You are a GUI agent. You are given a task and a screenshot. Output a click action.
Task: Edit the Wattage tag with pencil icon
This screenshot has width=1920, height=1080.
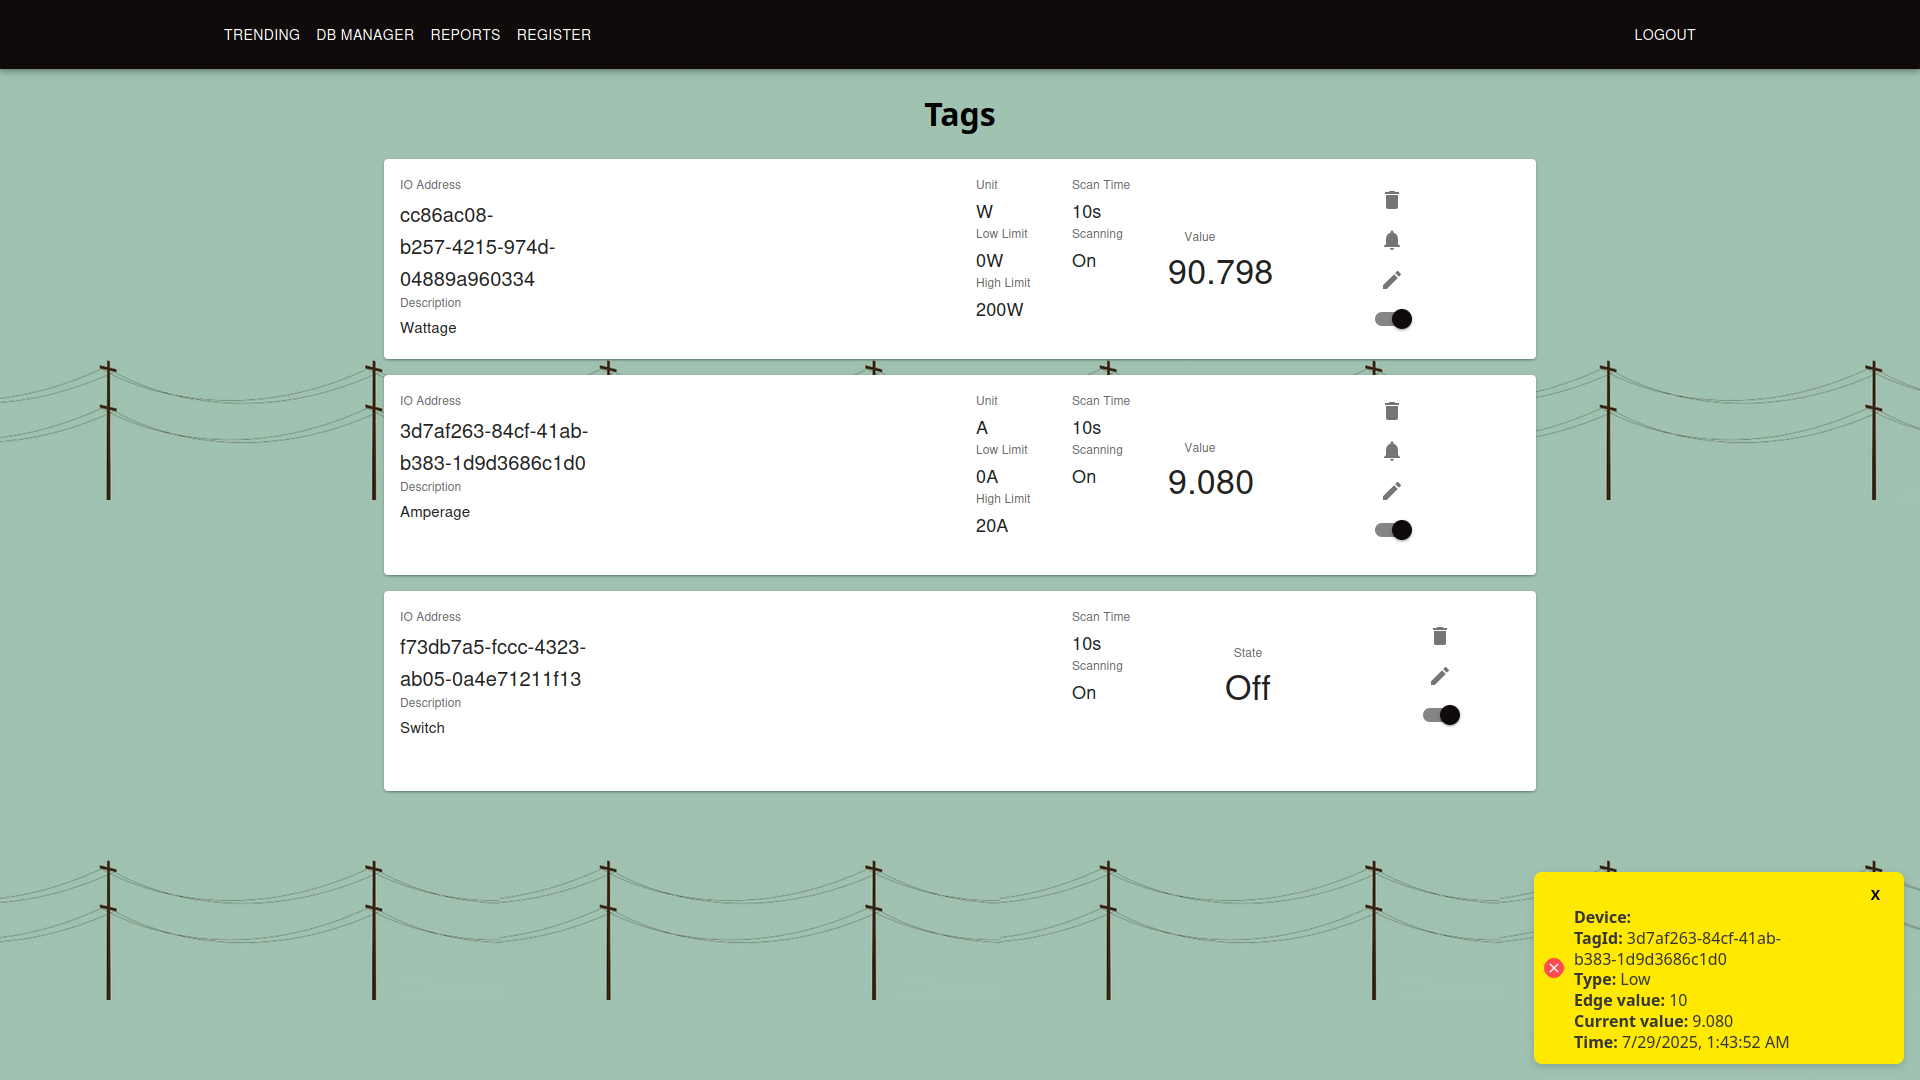pos(1391,280)
